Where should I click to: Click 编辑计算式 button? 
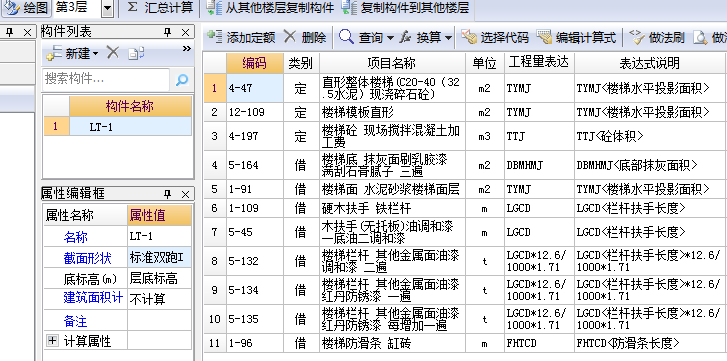click(x=576, y=37)
